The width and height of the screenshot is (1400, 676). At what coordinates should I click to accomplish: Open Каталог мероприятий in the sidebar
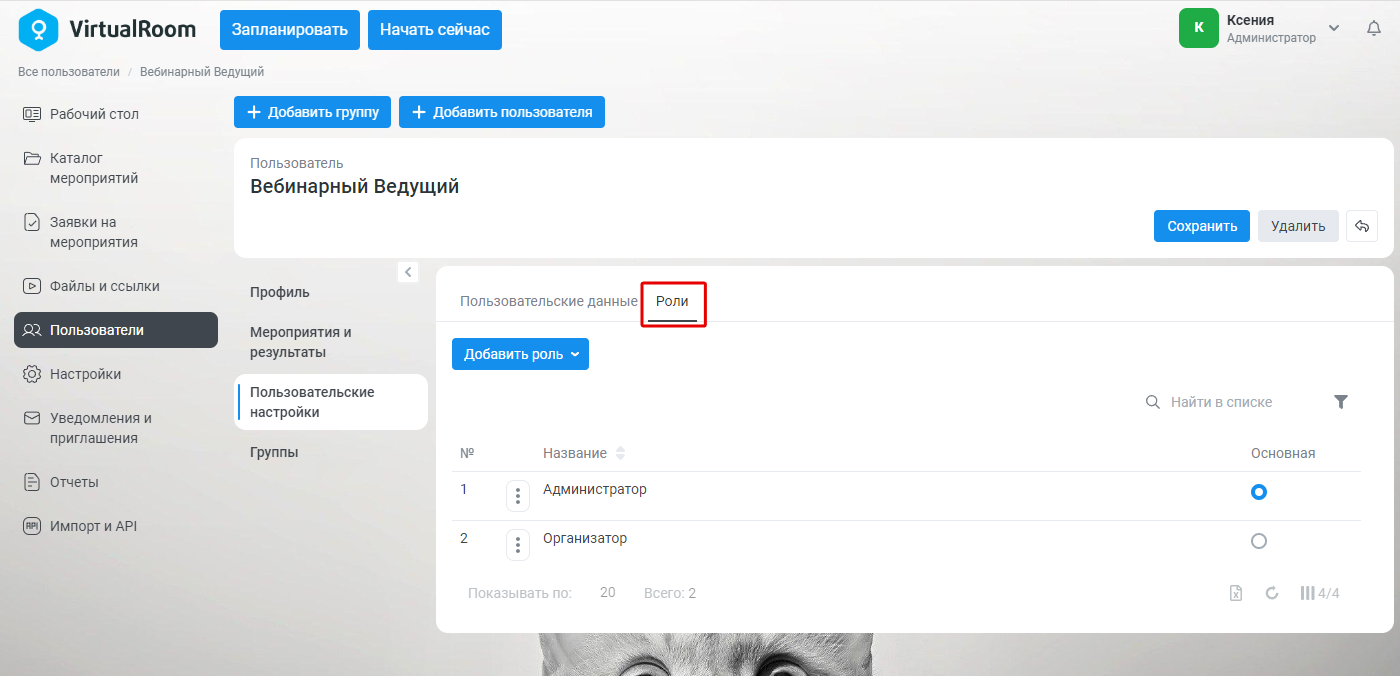(x=116, y=168)
